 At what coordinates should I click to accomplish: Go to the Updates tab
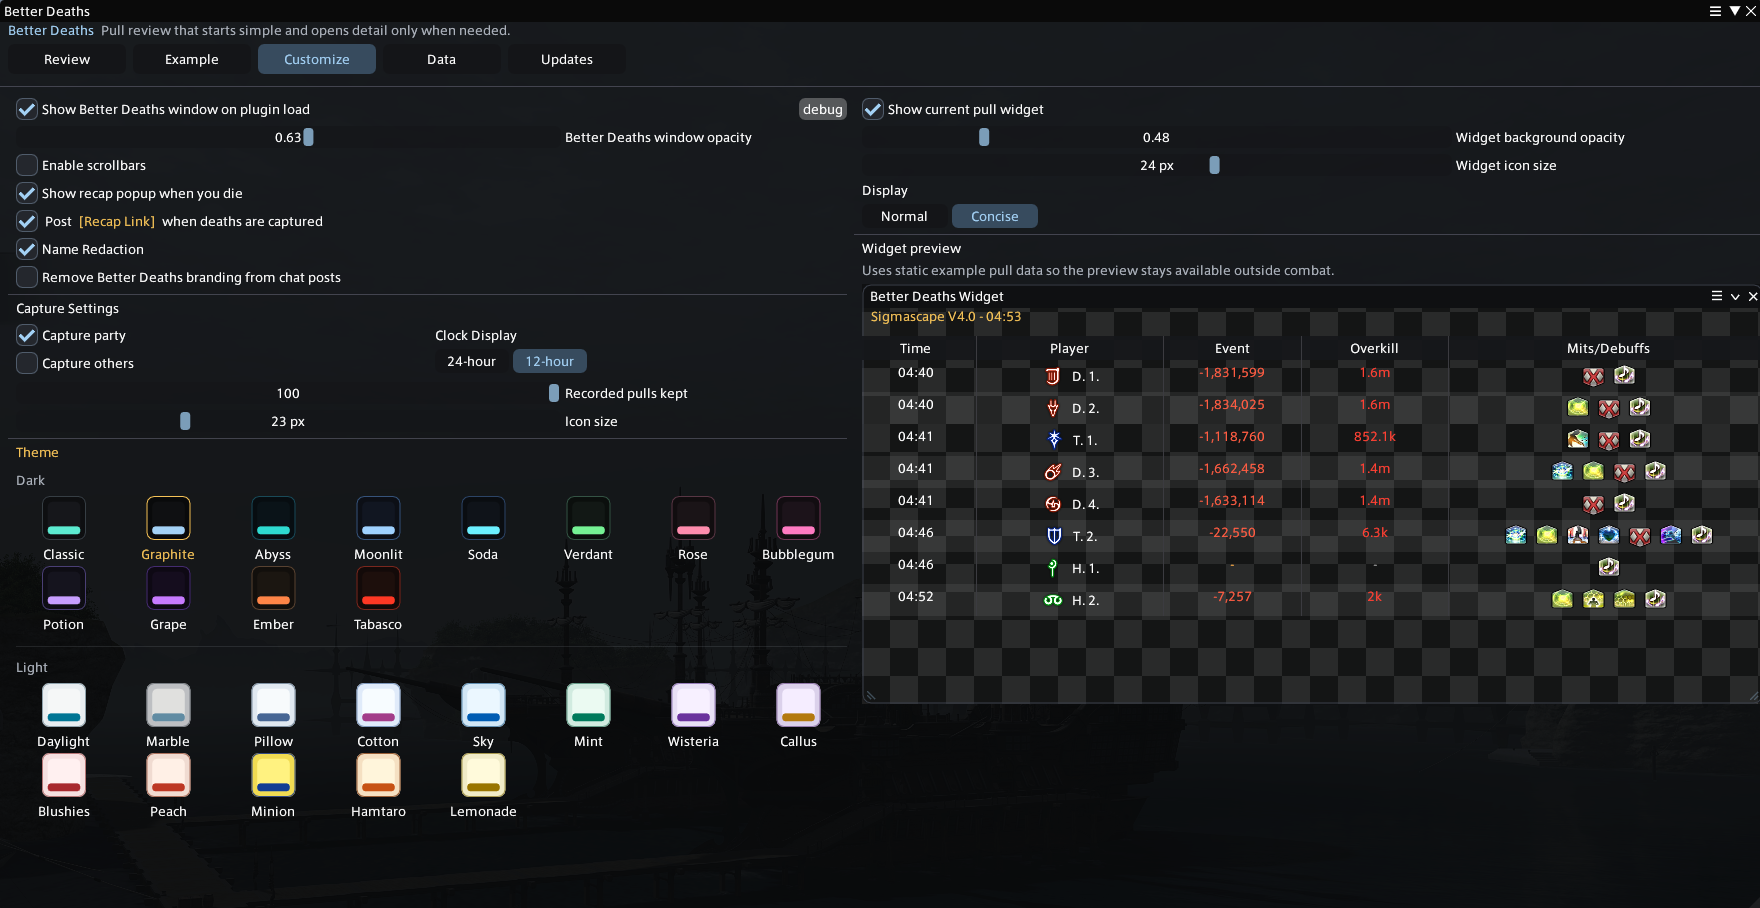coord(567,59)
